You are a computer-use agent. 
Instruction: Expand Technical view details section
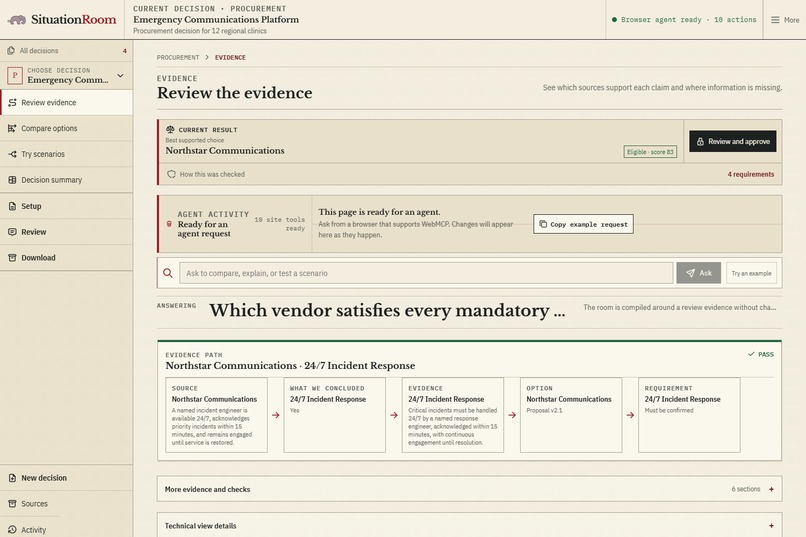(x=469, y=525)
